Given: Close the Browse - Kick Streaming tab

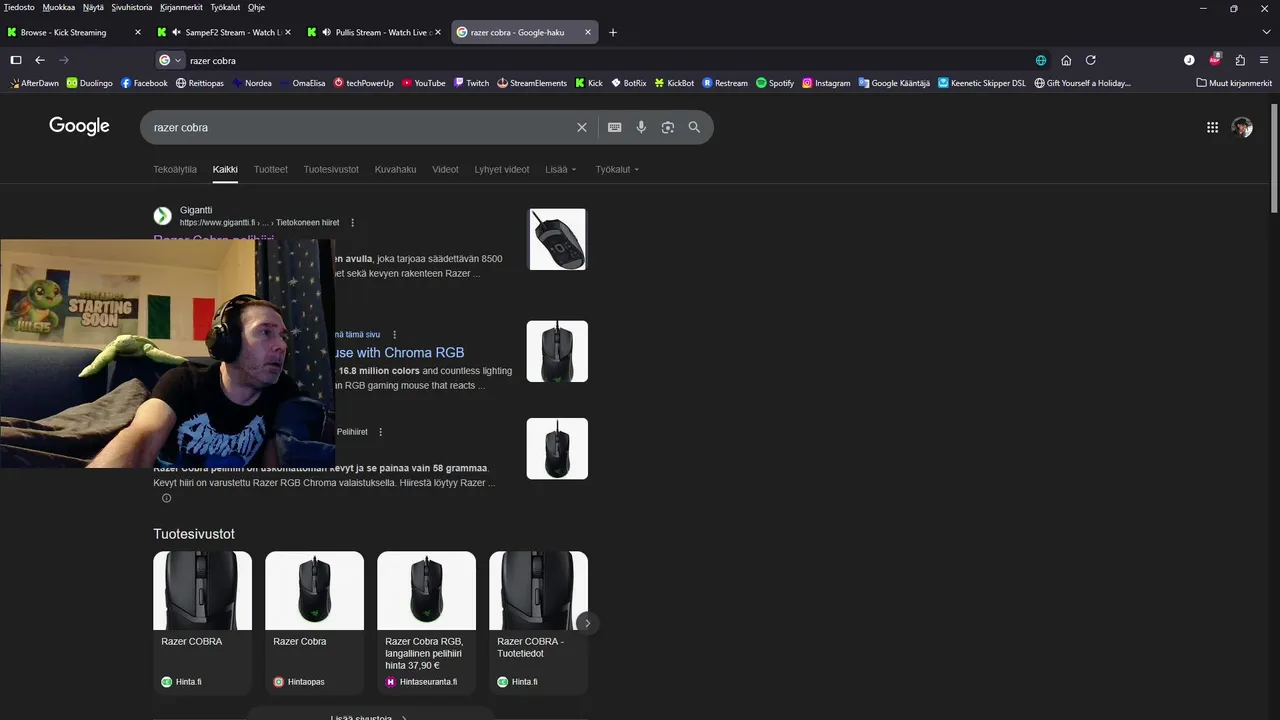Looking at the screenshot, I should point(138,32).
